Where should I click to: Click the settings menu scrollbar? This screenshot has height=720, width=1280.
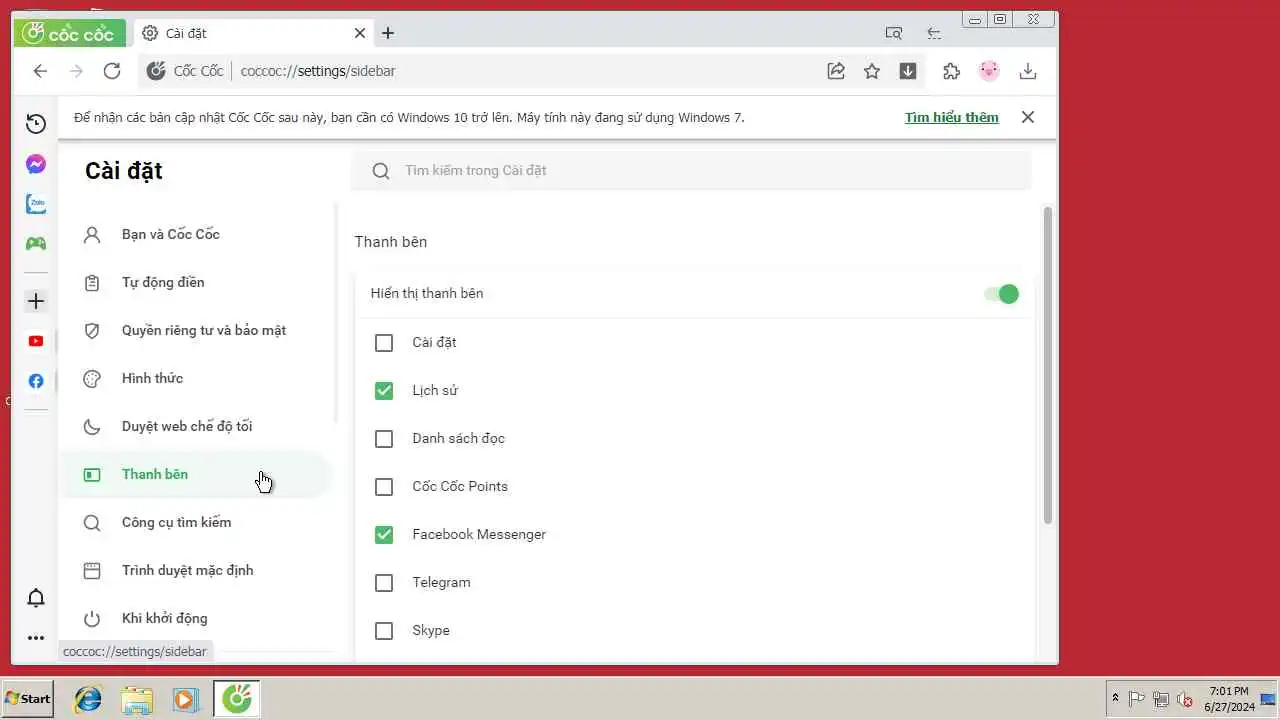tap(336, 312)
